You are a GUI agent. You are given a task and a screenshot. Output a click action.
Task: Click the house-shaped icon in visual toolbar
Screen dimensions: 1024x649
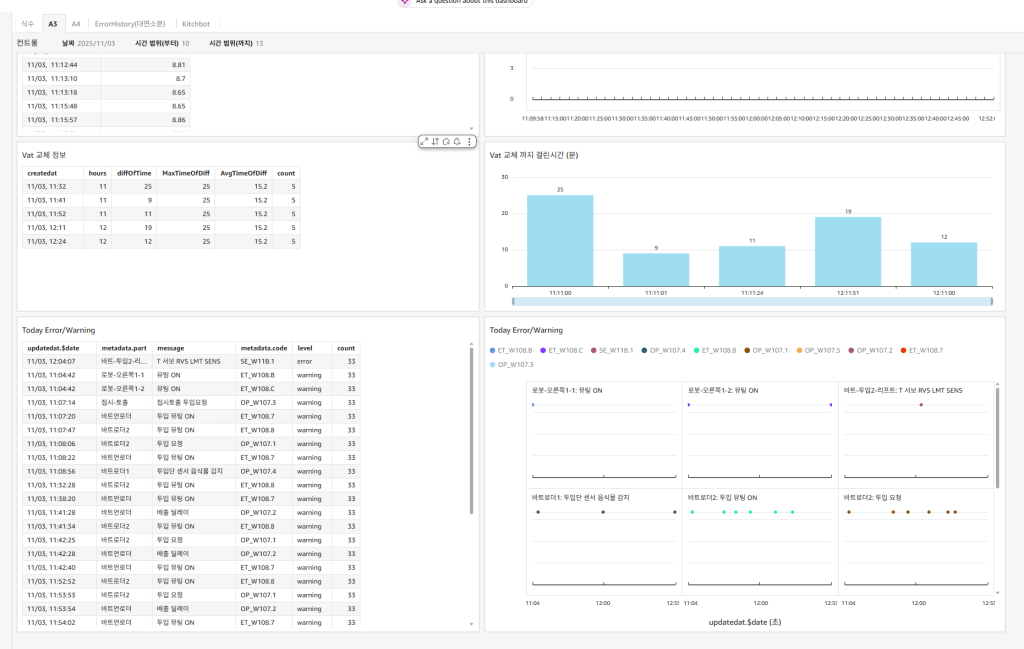(446, 142)
